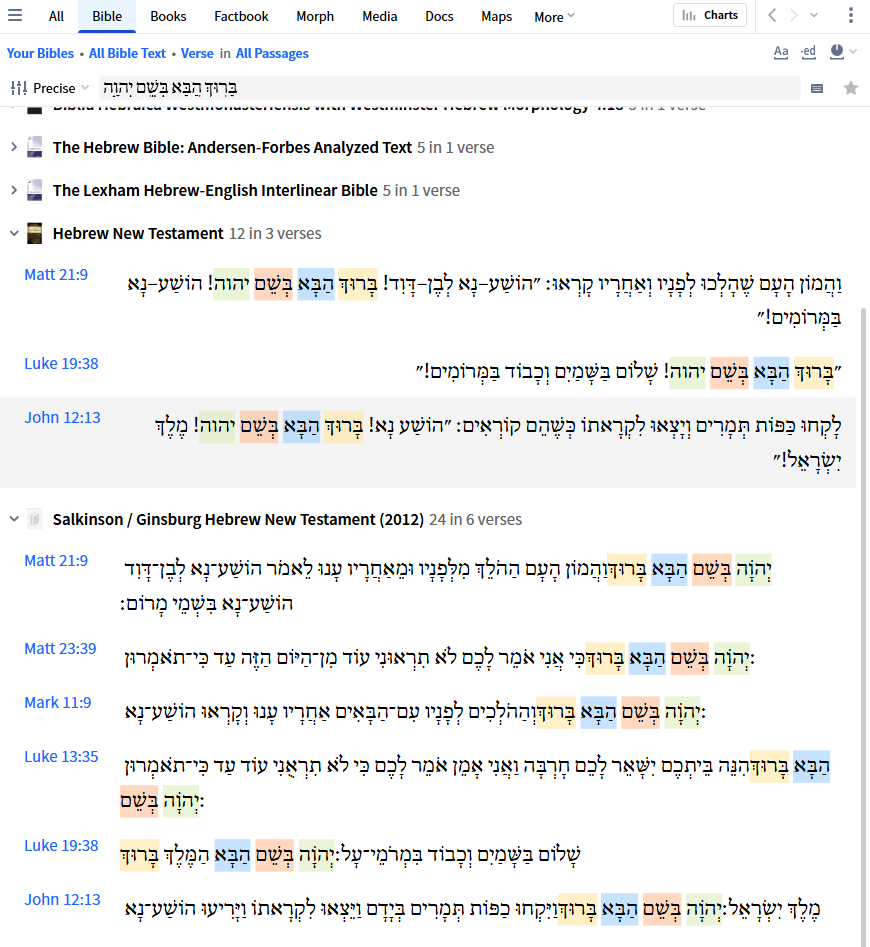Click the Charts button
870x947 pixels.
[x=710, y=15]
